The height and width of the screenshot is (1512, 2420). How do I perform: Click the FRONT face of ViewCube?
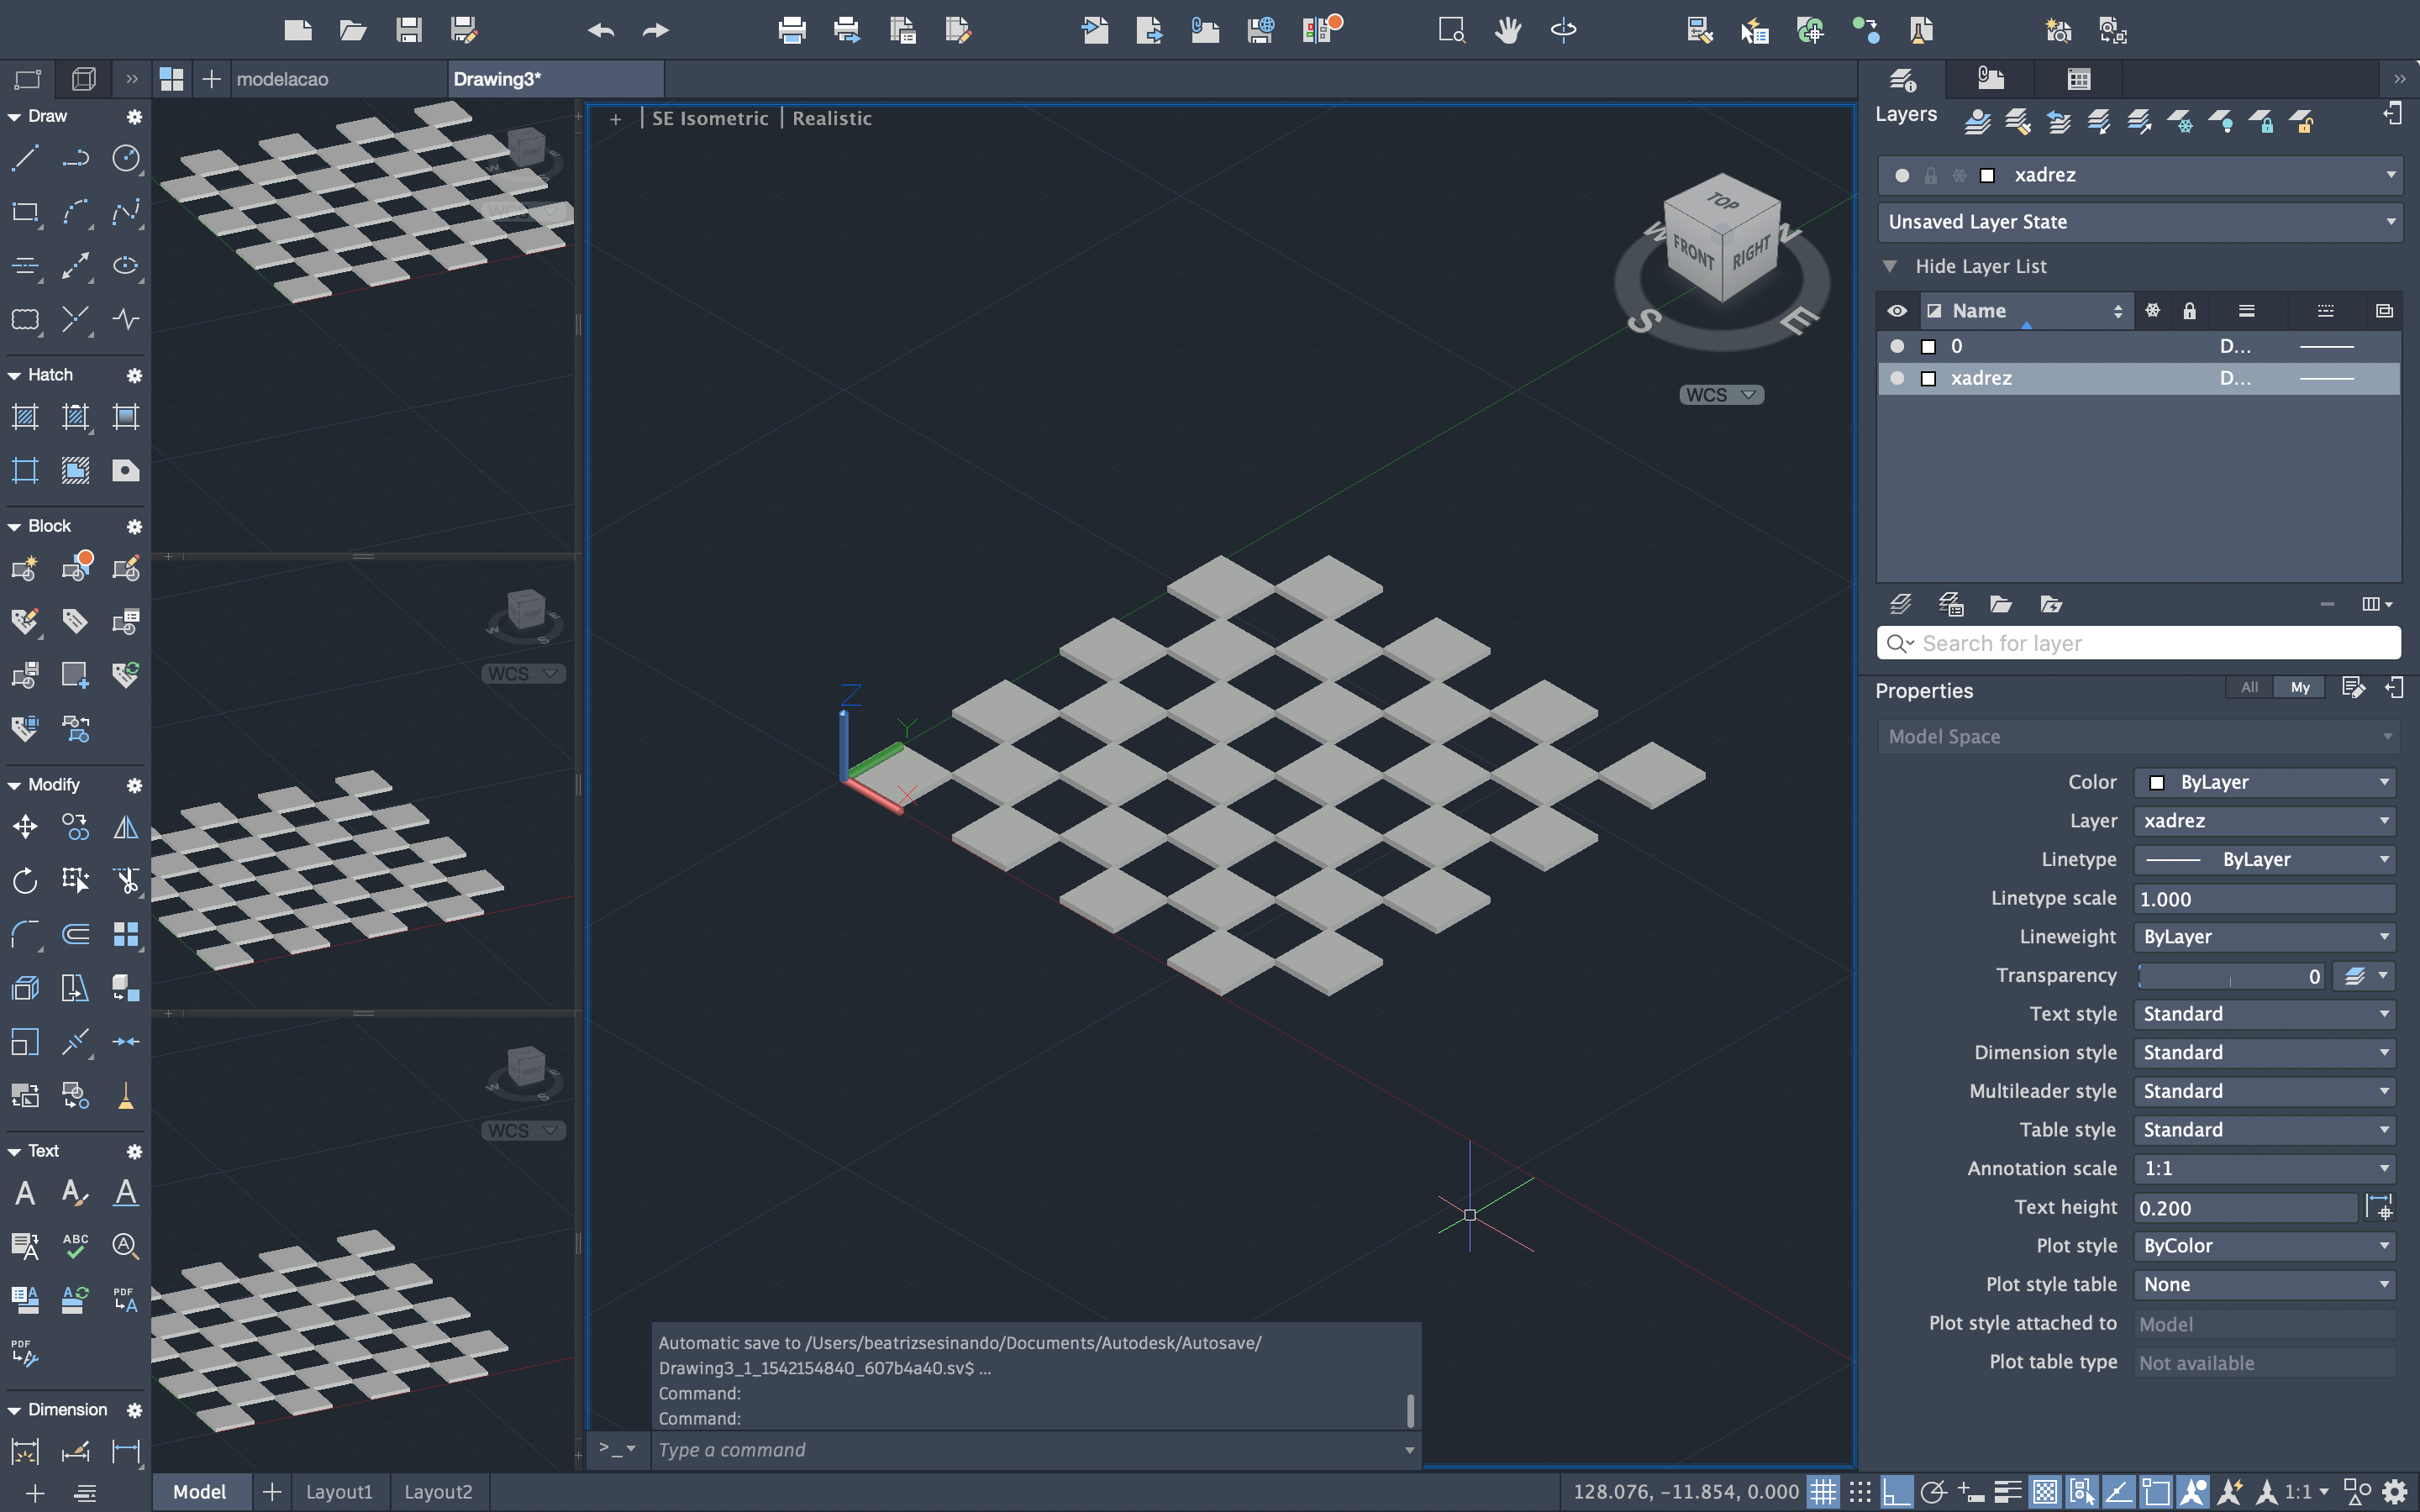(x=1692, y=252)
